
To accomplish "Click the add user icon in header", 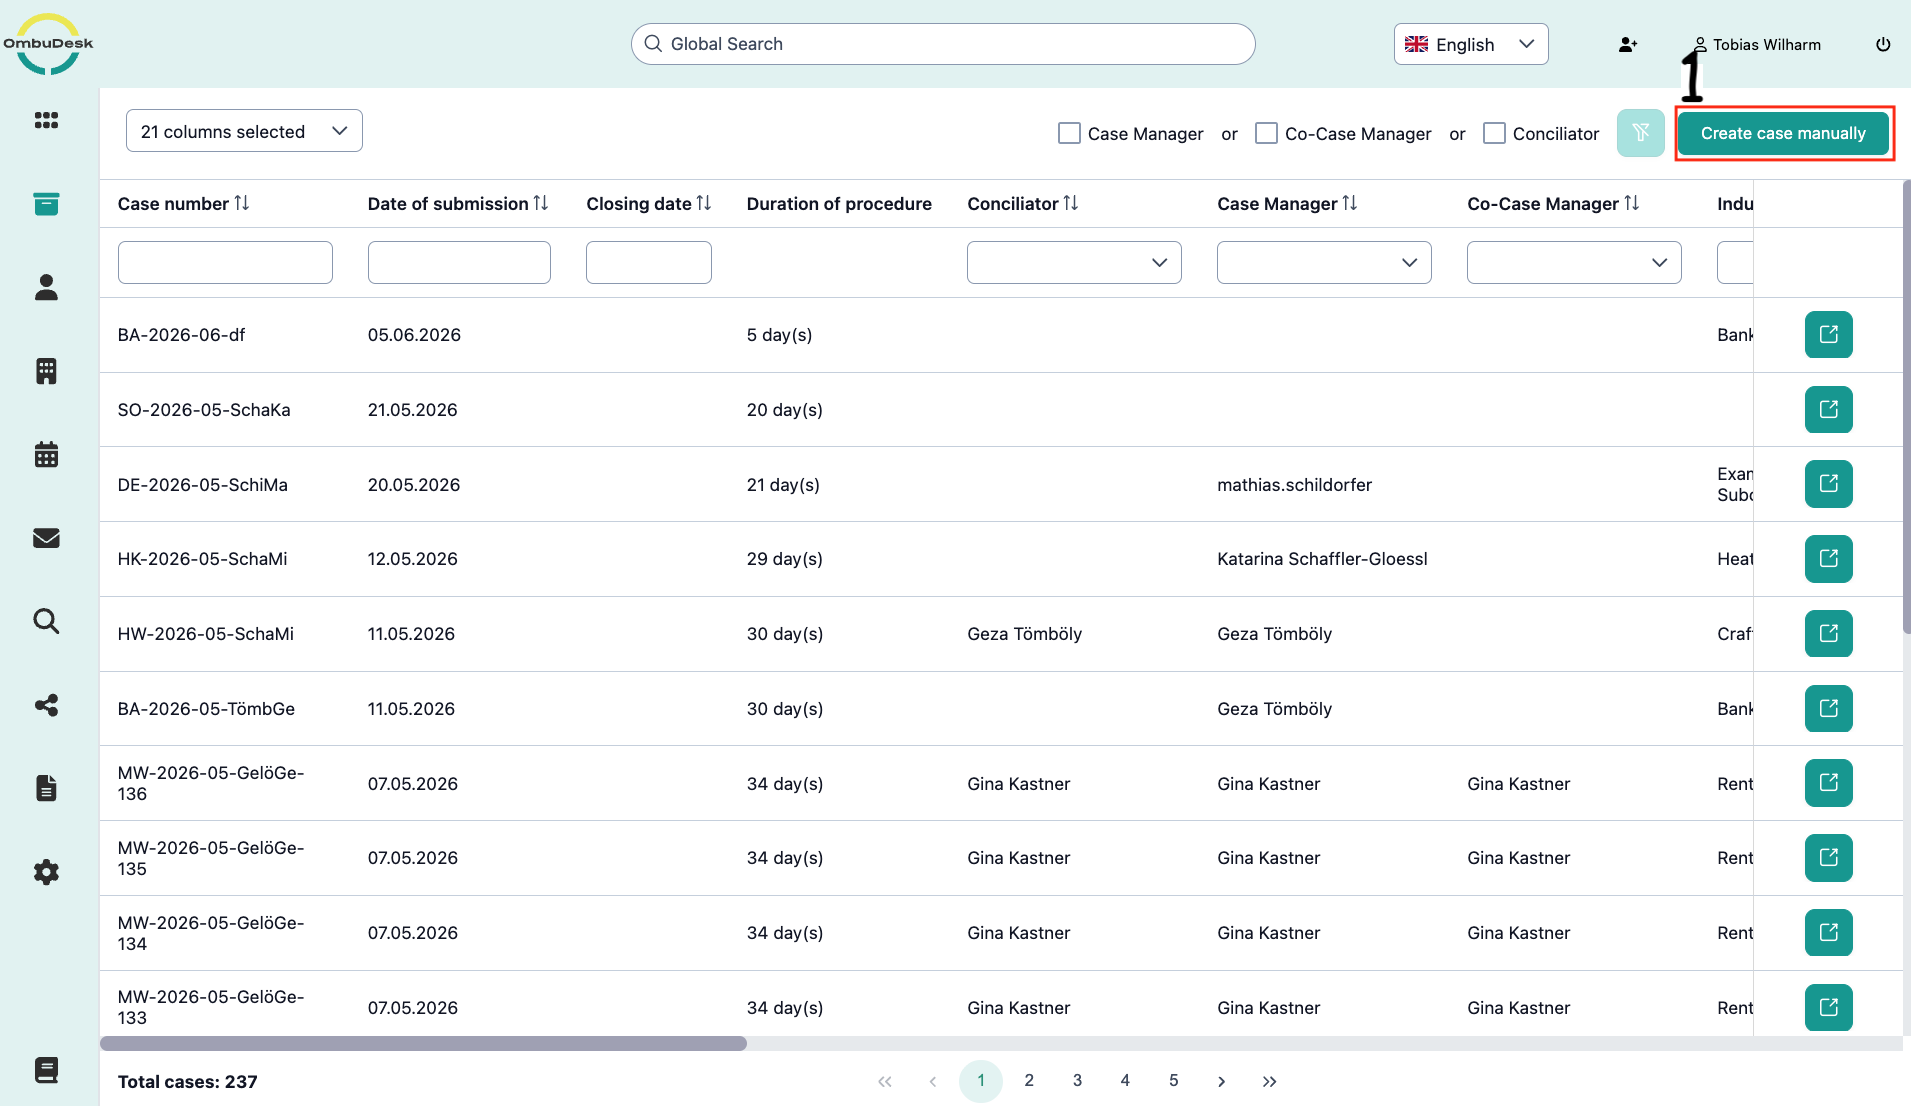I will [1628, 44].
